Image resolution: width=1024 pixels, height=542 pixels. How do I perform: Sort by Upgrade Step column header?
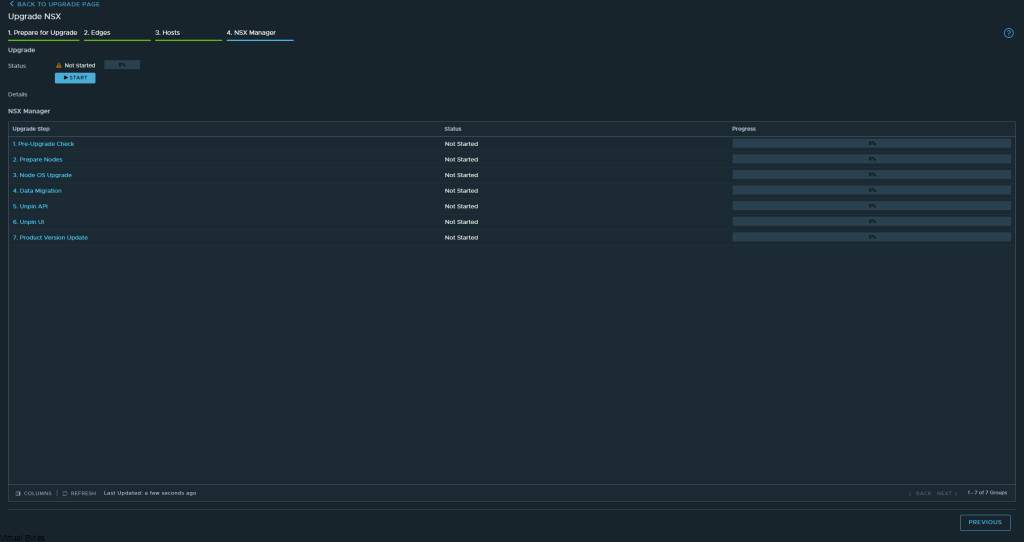click(31, 129)
